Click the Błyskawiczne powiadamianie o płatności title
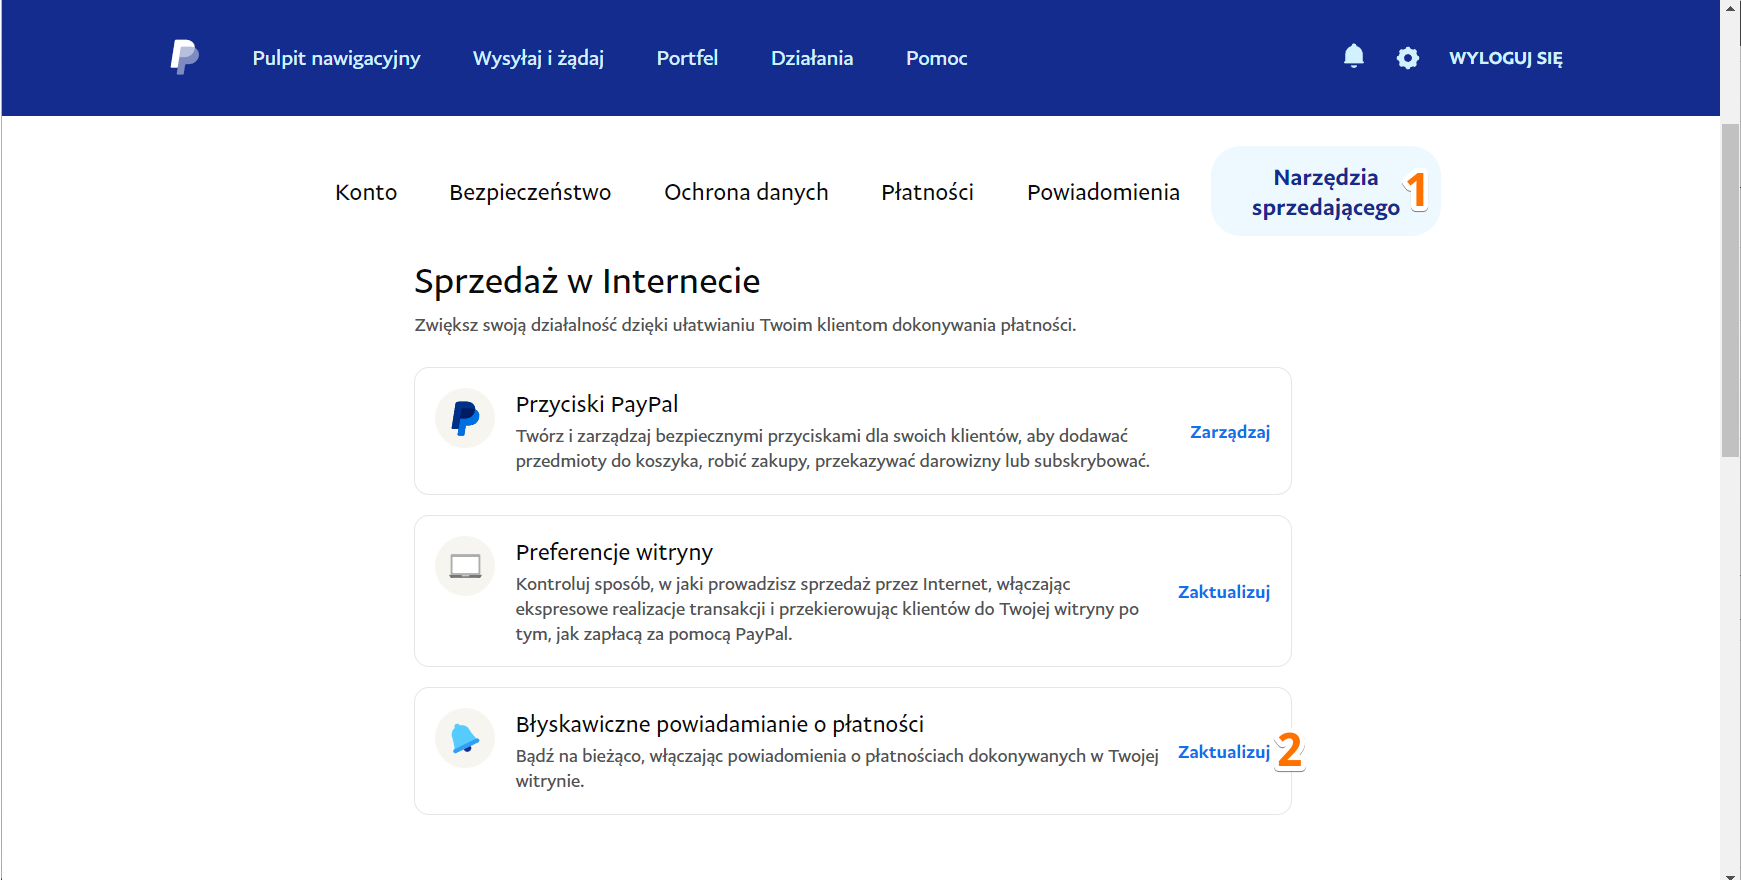Screen dimensions: 1741x880 (720, 724)
